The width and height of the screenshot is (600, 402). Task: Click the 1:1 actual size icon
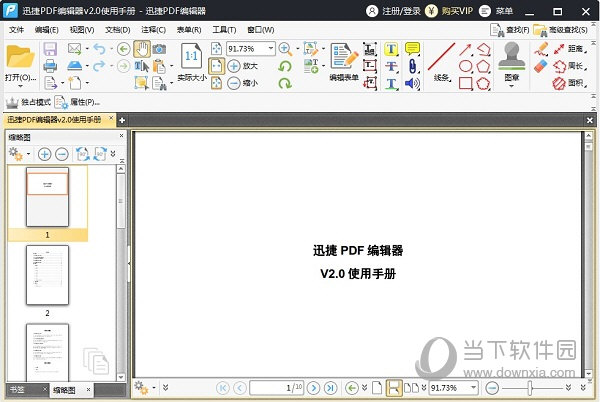click(x=191, y=56)
